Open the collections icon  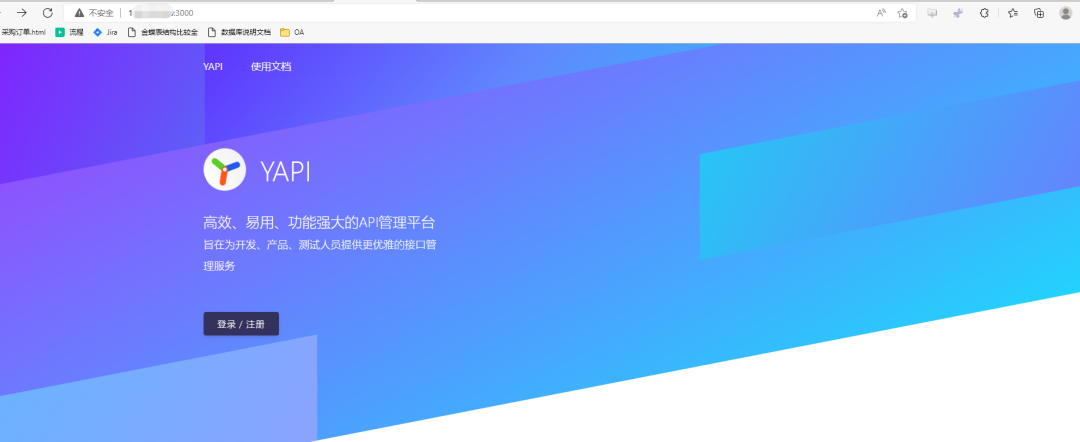[1039, 13]
